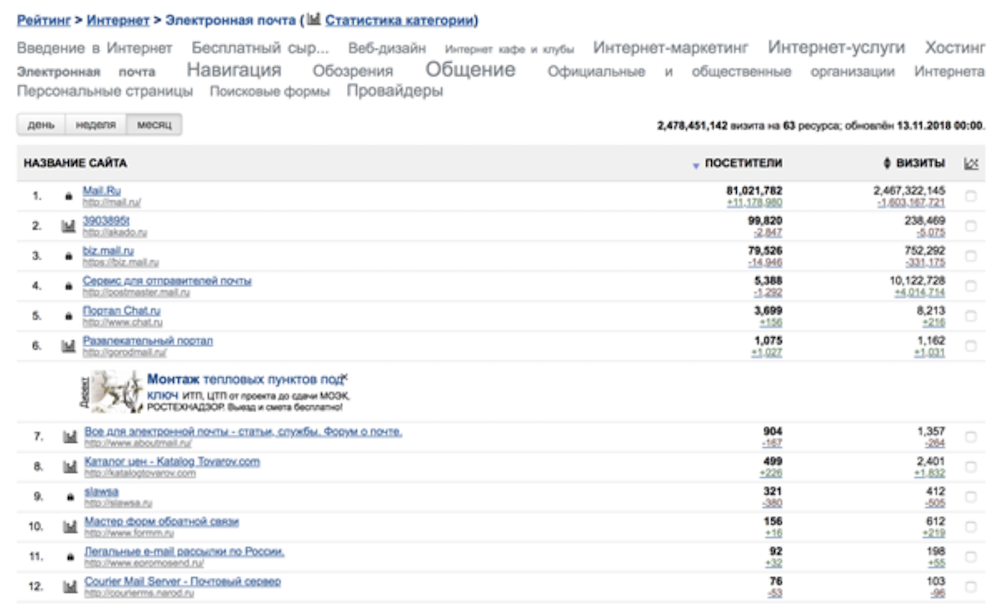Open stats chart icon for Katalog Tovarov.com
The image size is (1000, 614).
[70, 467]
